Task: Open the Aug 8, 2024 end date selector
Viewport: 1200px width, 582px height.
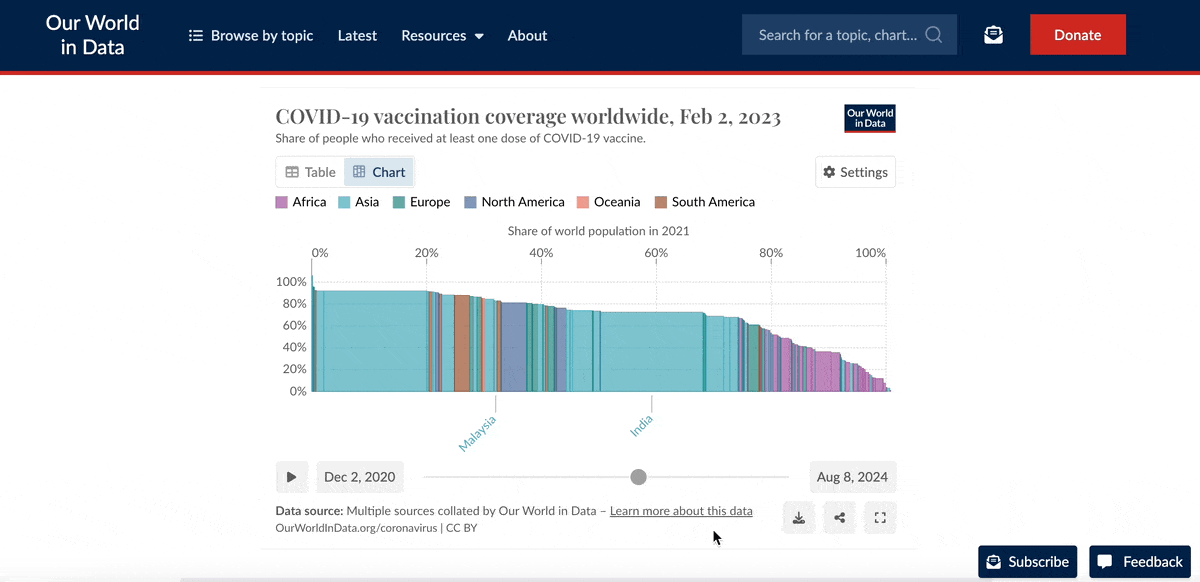Action: click(x=852, y=477)
